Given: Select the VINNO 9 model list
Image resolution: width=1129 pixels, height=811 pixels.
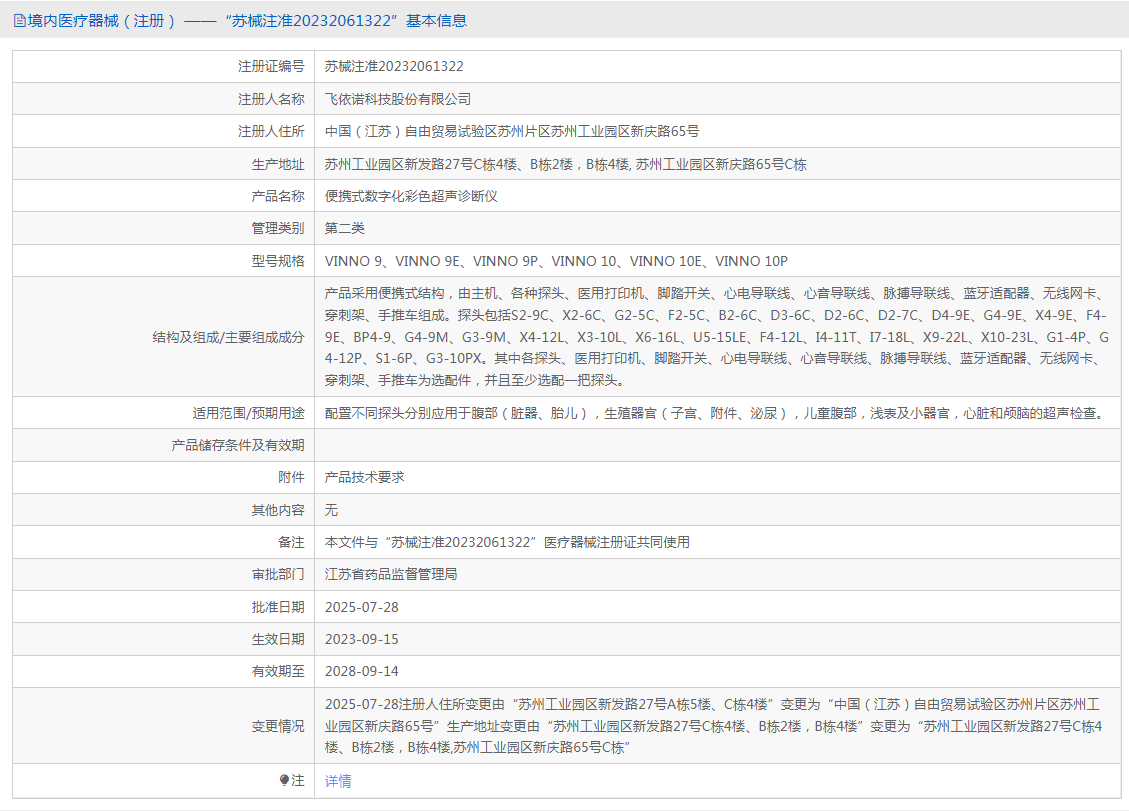Looking at the screenshot, I should tap(556, 261).
